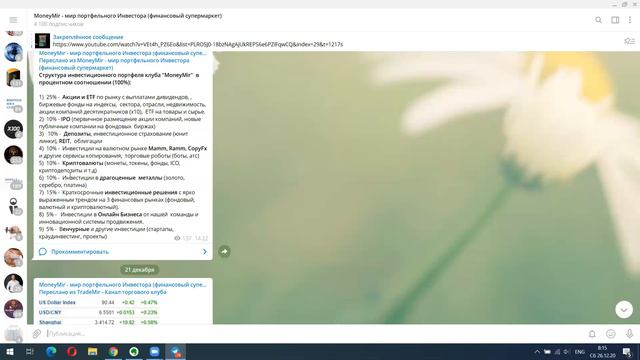Screen dimensions: 640x360
Task: Switch to Zoom on taskbar
Action: coord(155,351)
